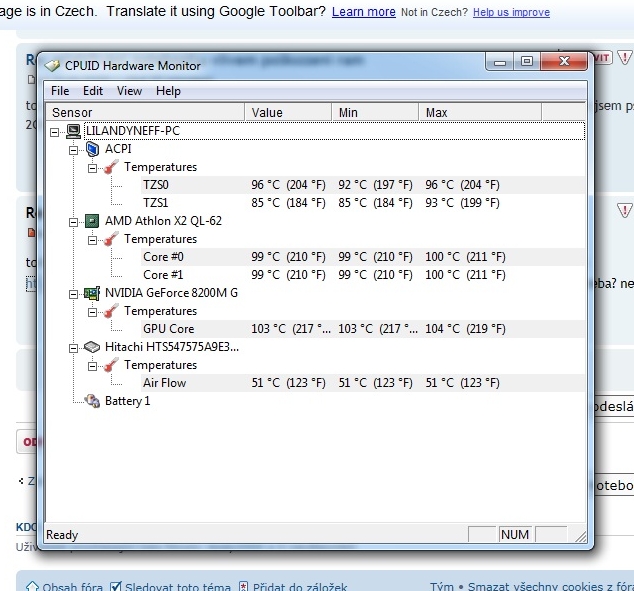Viewport: 634px width, 591px height.
Task: Open the File menu
Action: coord(60,91)
